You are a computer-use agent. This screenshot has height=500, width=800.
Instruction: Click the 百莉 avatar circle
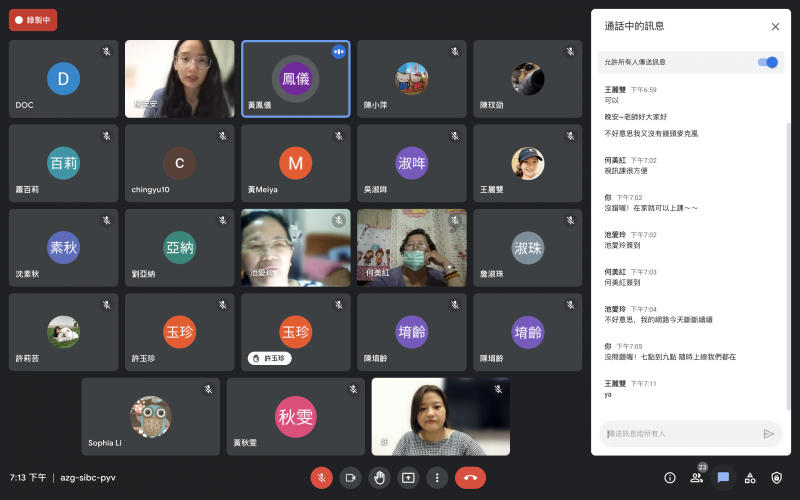63,163
